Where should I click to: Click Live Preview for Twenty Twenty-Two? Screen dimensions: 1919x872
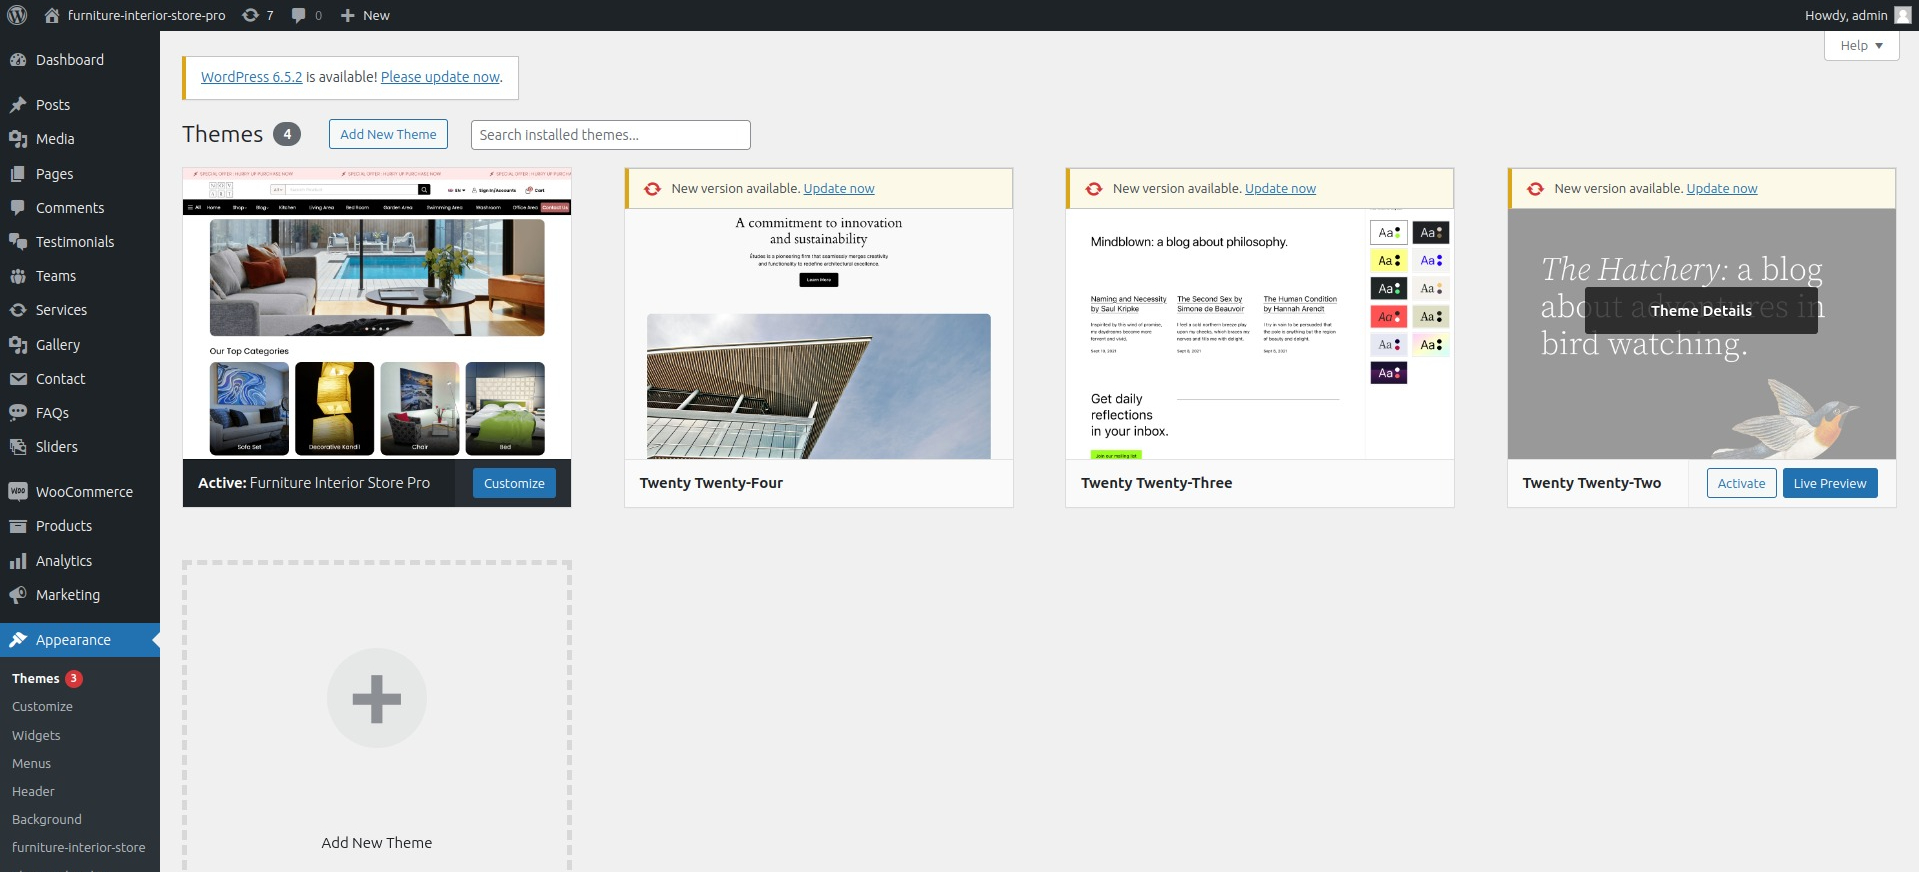click(x=1830, y=483)
